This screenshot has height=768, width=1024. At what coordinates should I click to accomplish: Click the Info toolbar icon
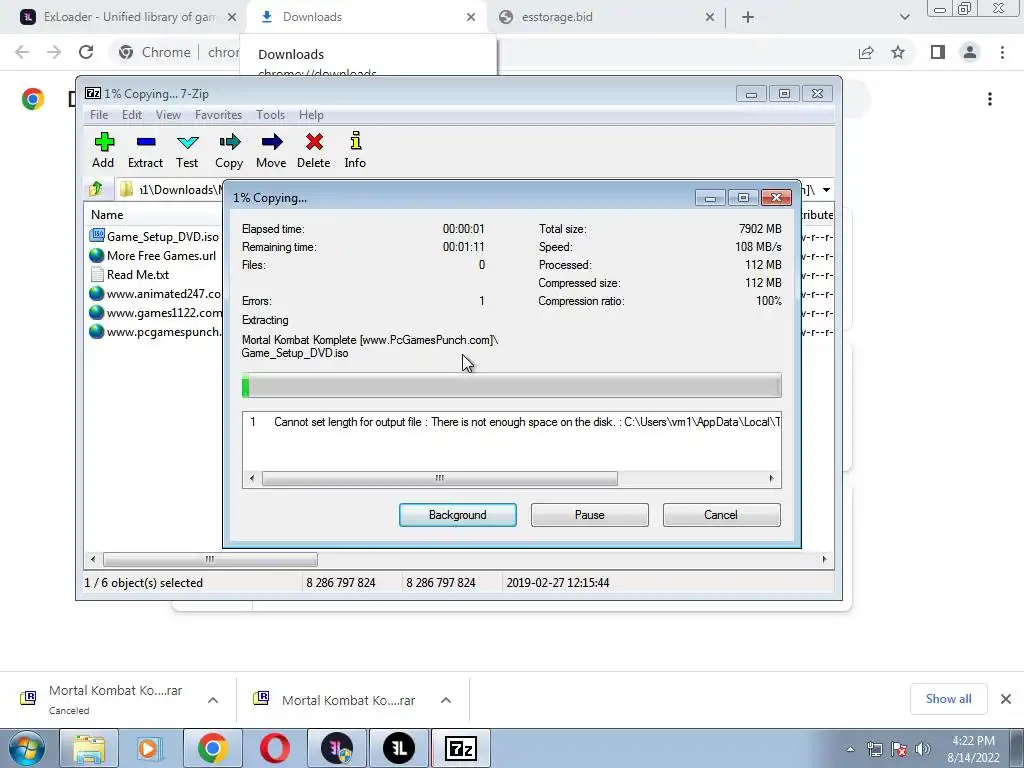pyautogui.click(x=355, y=150)
